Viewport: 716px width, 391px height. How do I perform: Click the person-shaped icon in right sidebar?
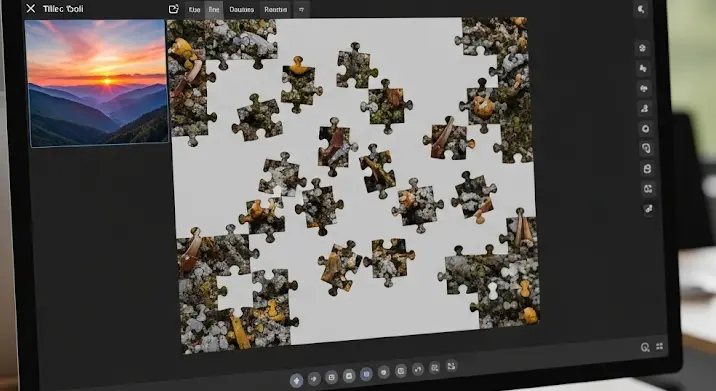[x=645, y=108]
